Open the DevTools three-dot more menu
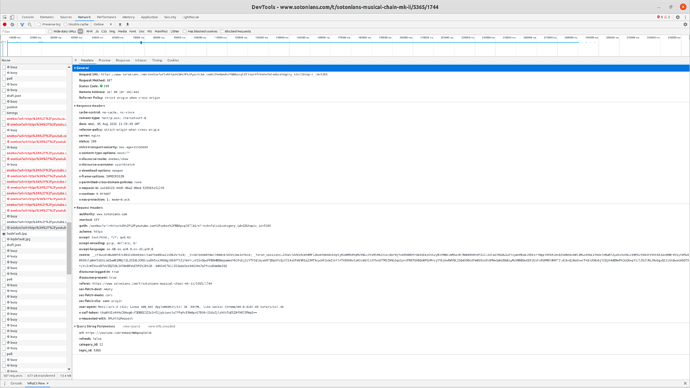 click(685, 17)
